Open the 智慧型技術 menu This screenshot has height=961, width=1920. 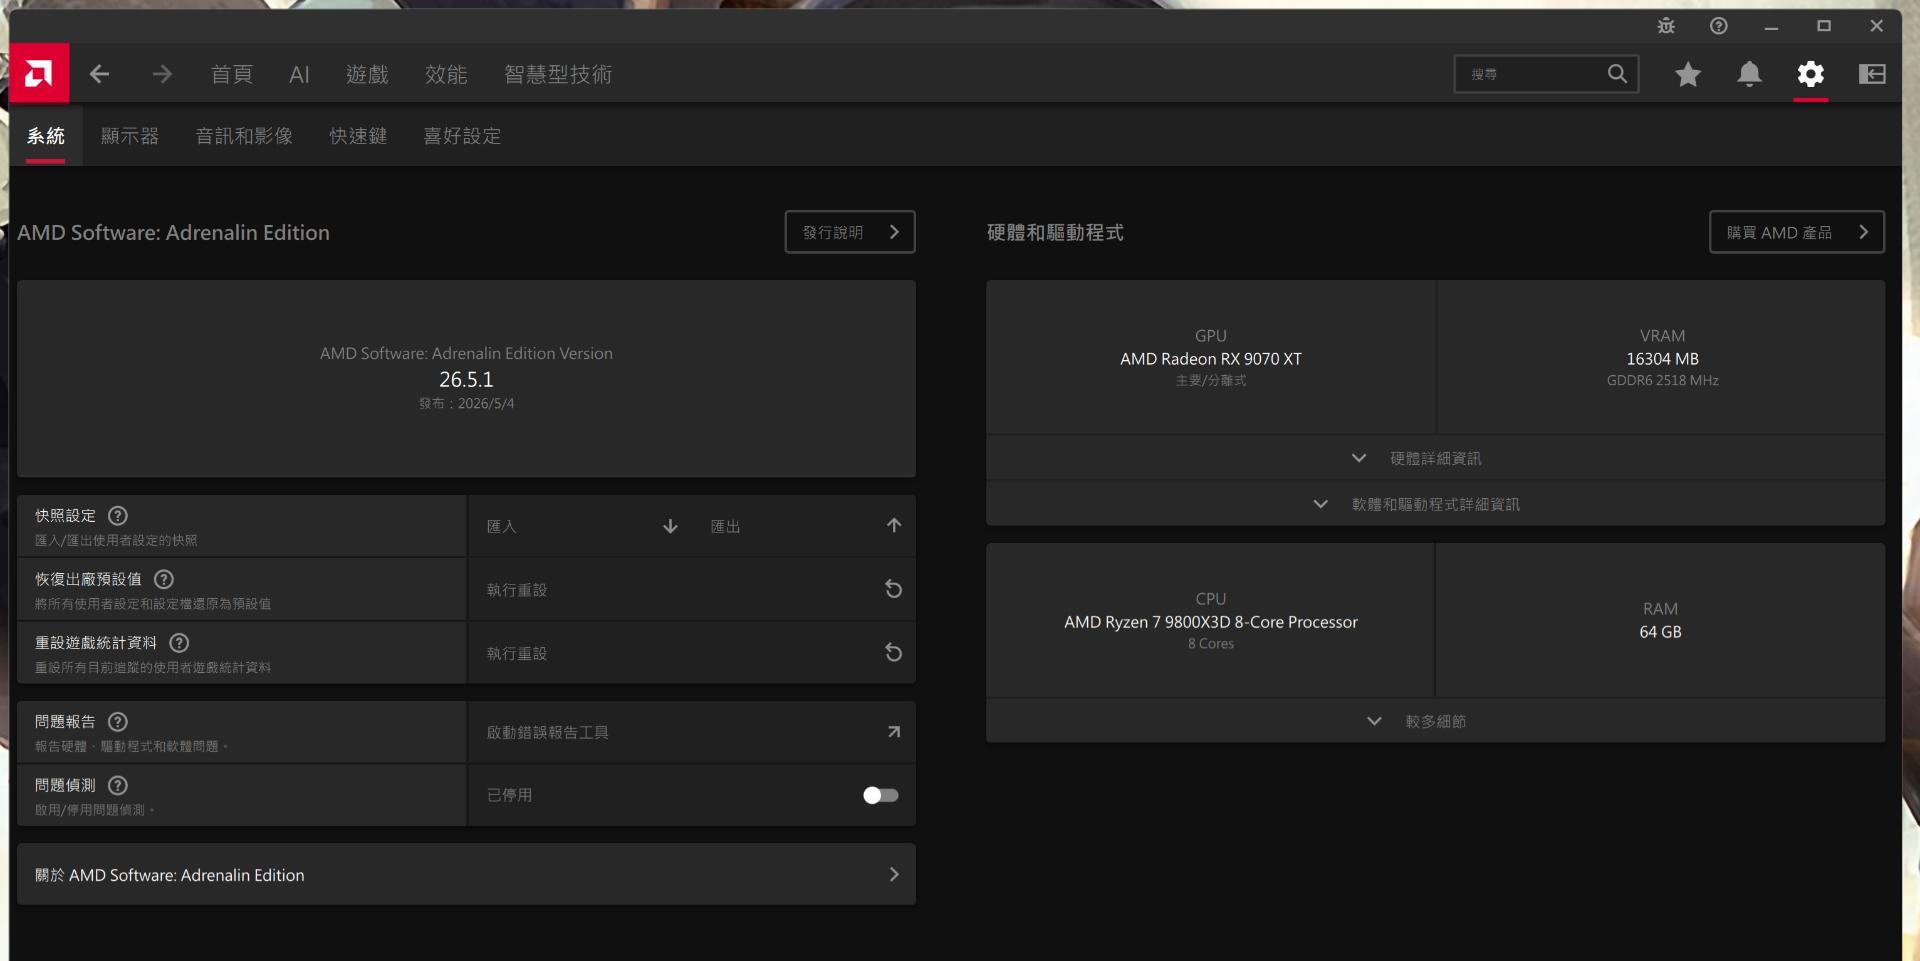point(558,74)
